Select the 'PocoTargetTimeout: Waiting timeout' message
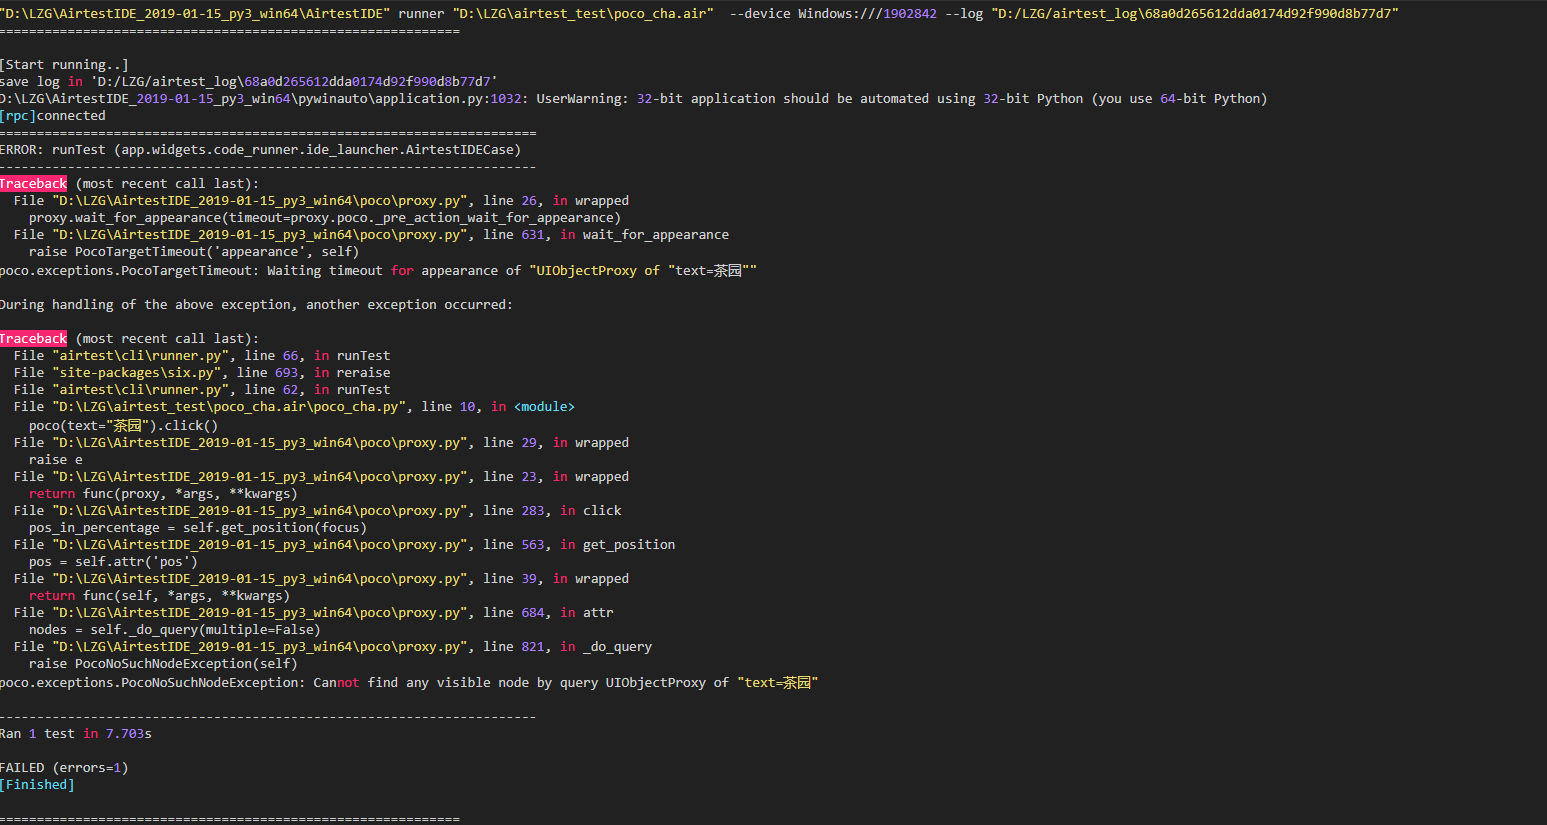Image resolution: width=1547 pixels, height=825 pixels. [x=378, y=271]
